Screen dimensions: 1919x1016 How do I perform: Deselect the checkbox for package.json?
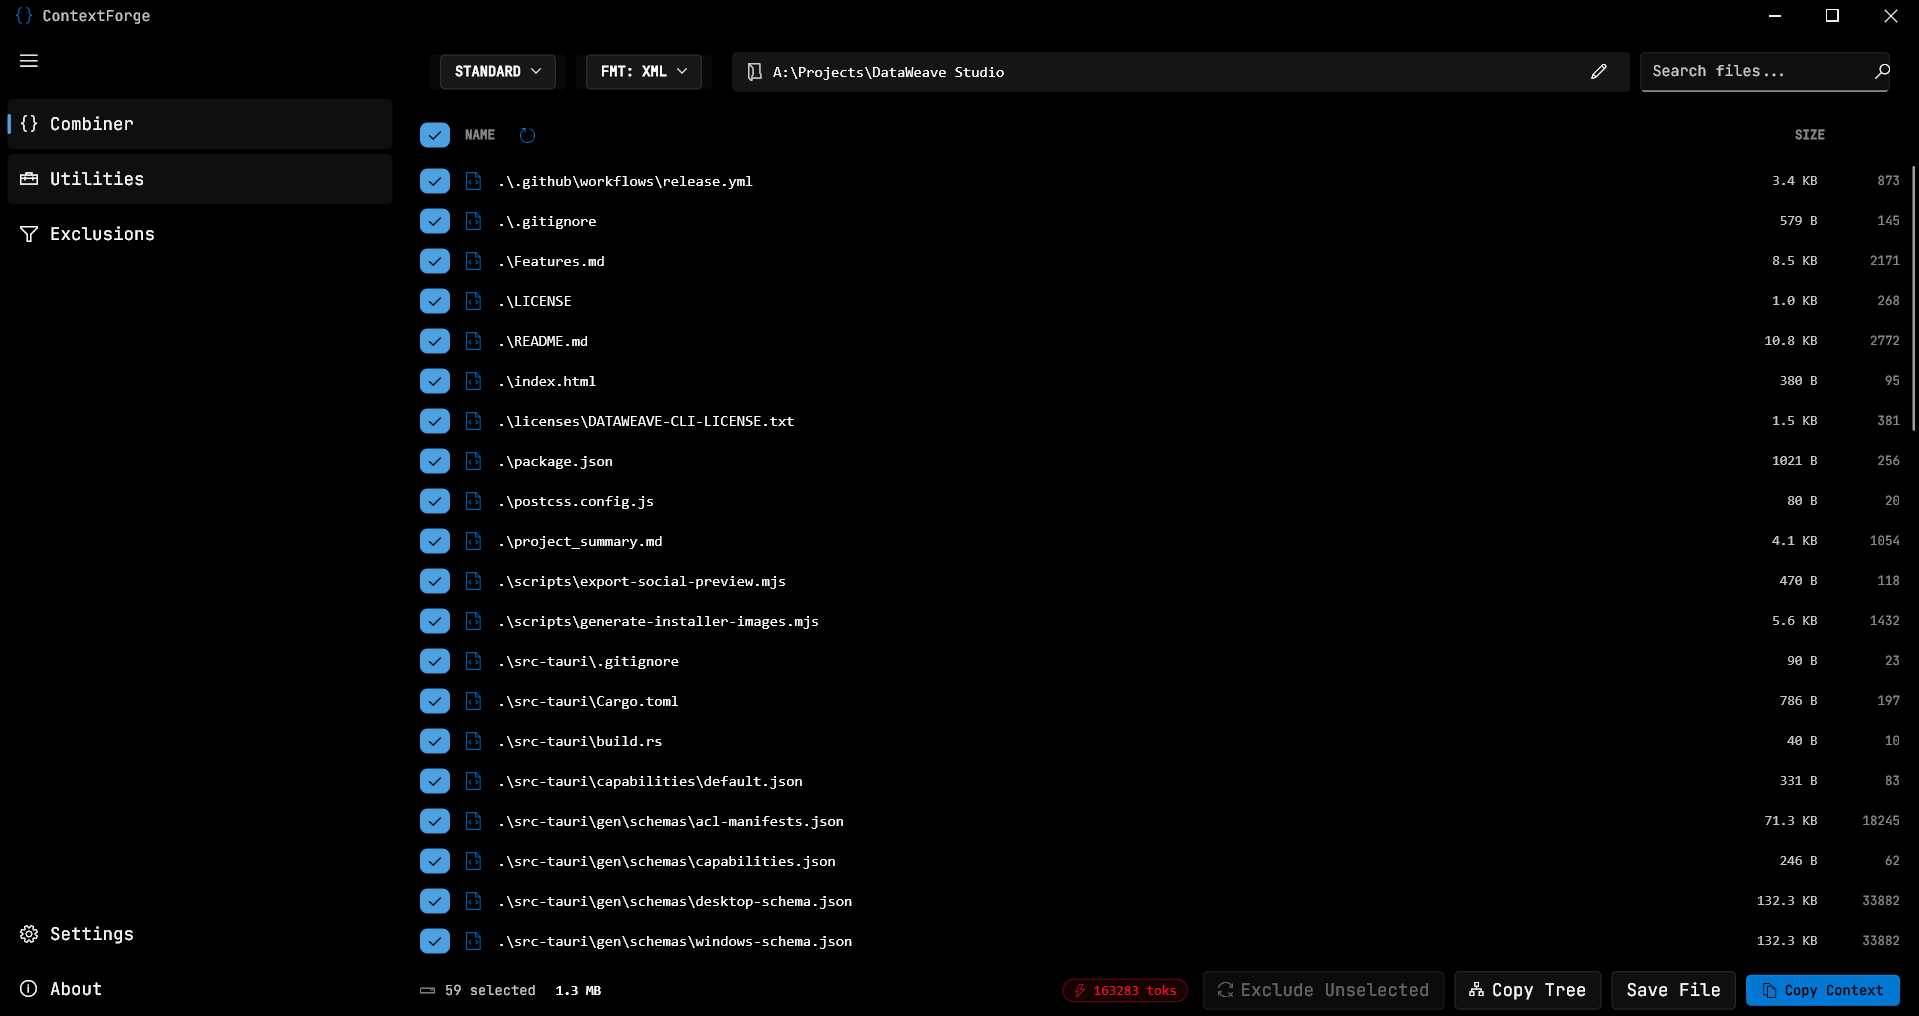434,461
